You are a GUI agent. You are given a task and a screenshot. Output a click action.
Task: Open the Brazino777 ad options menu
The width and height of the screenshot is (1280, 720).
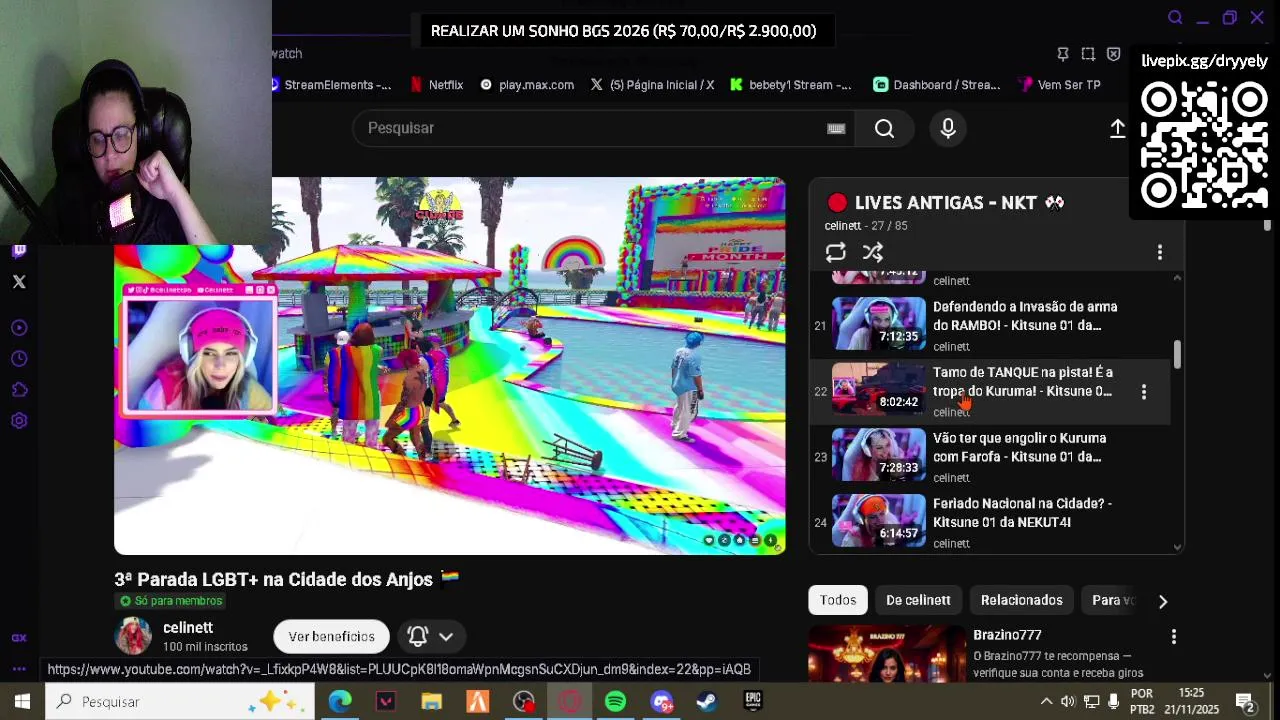[1174, 636]
